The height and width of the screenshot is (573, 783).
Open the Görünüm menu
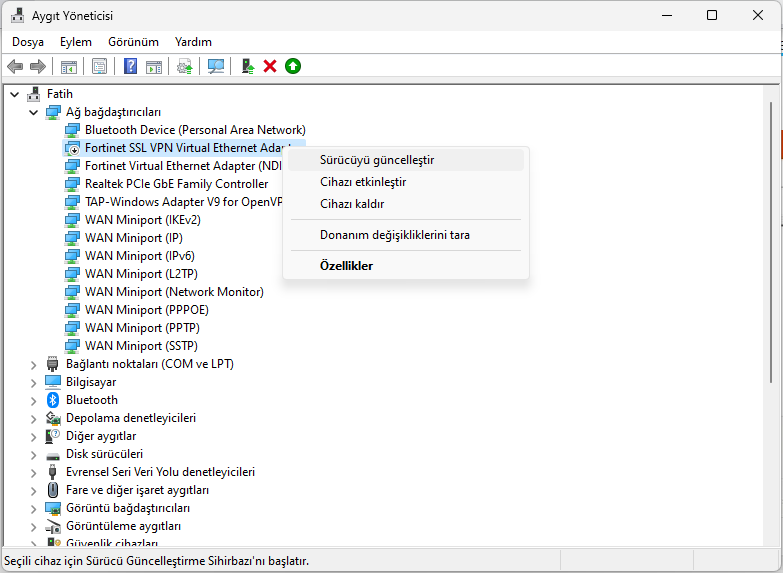click(x=133, y=42)
